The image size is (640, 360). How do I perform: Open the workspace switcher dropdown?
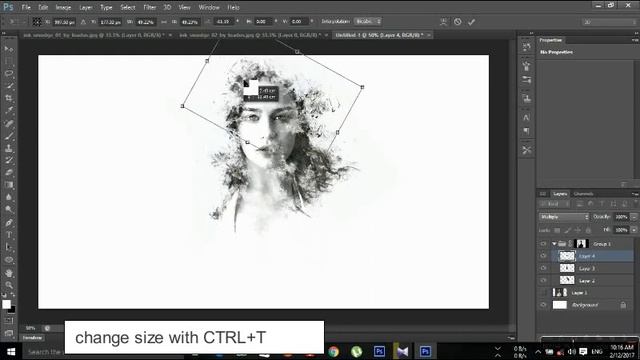tap(610, 22)
